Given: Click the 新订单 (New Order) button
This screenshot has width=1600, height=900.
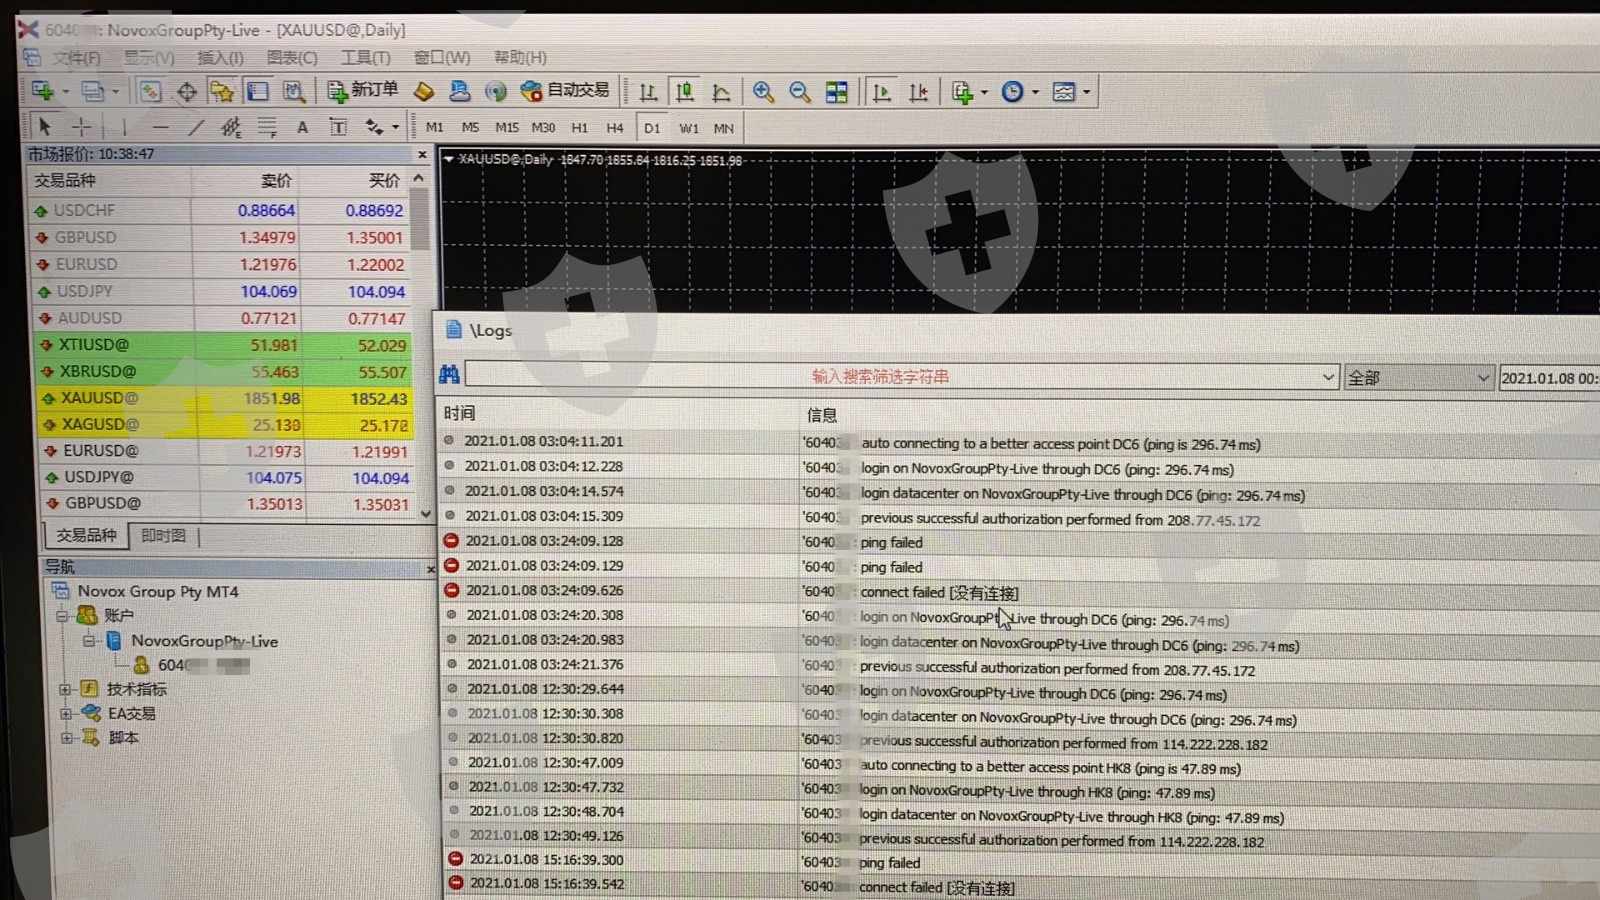Looking at the screenshot, I should (363, 91).
